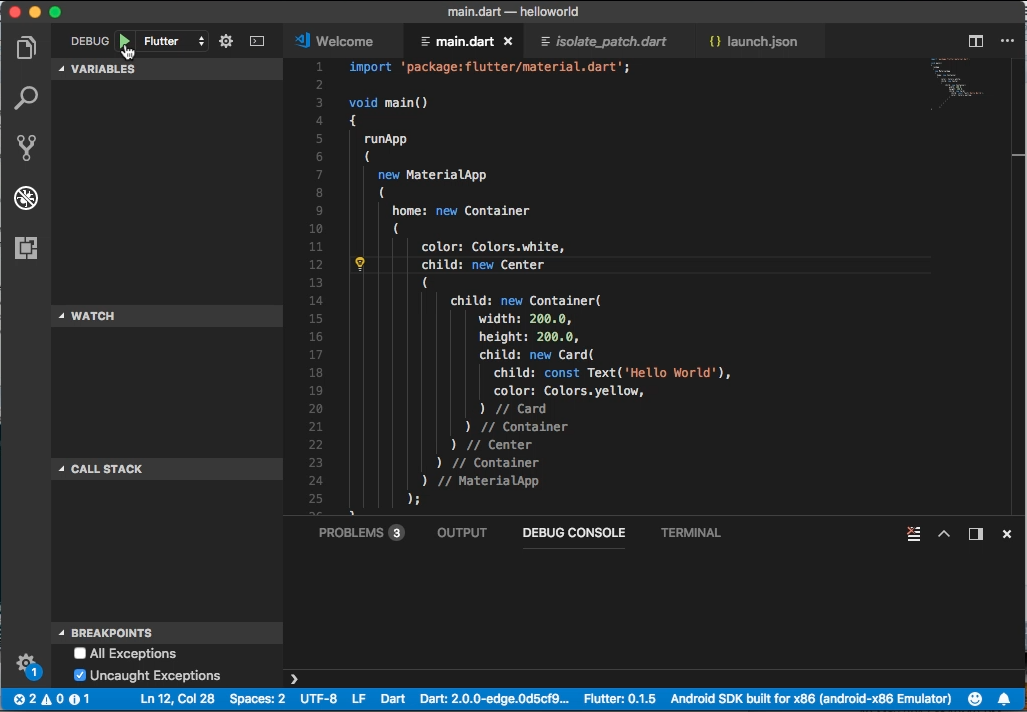Show errors and warnings counts in status bar

[52, 699]
